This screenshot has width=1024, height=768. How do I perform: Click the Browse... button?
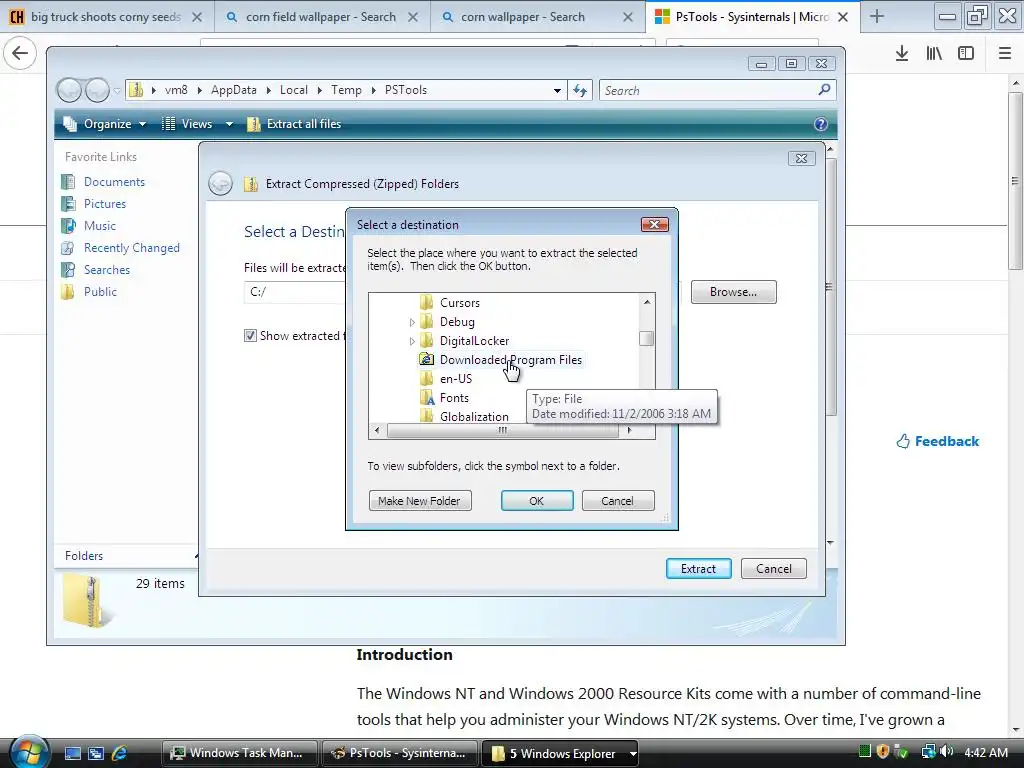click(x=733, y=292)
